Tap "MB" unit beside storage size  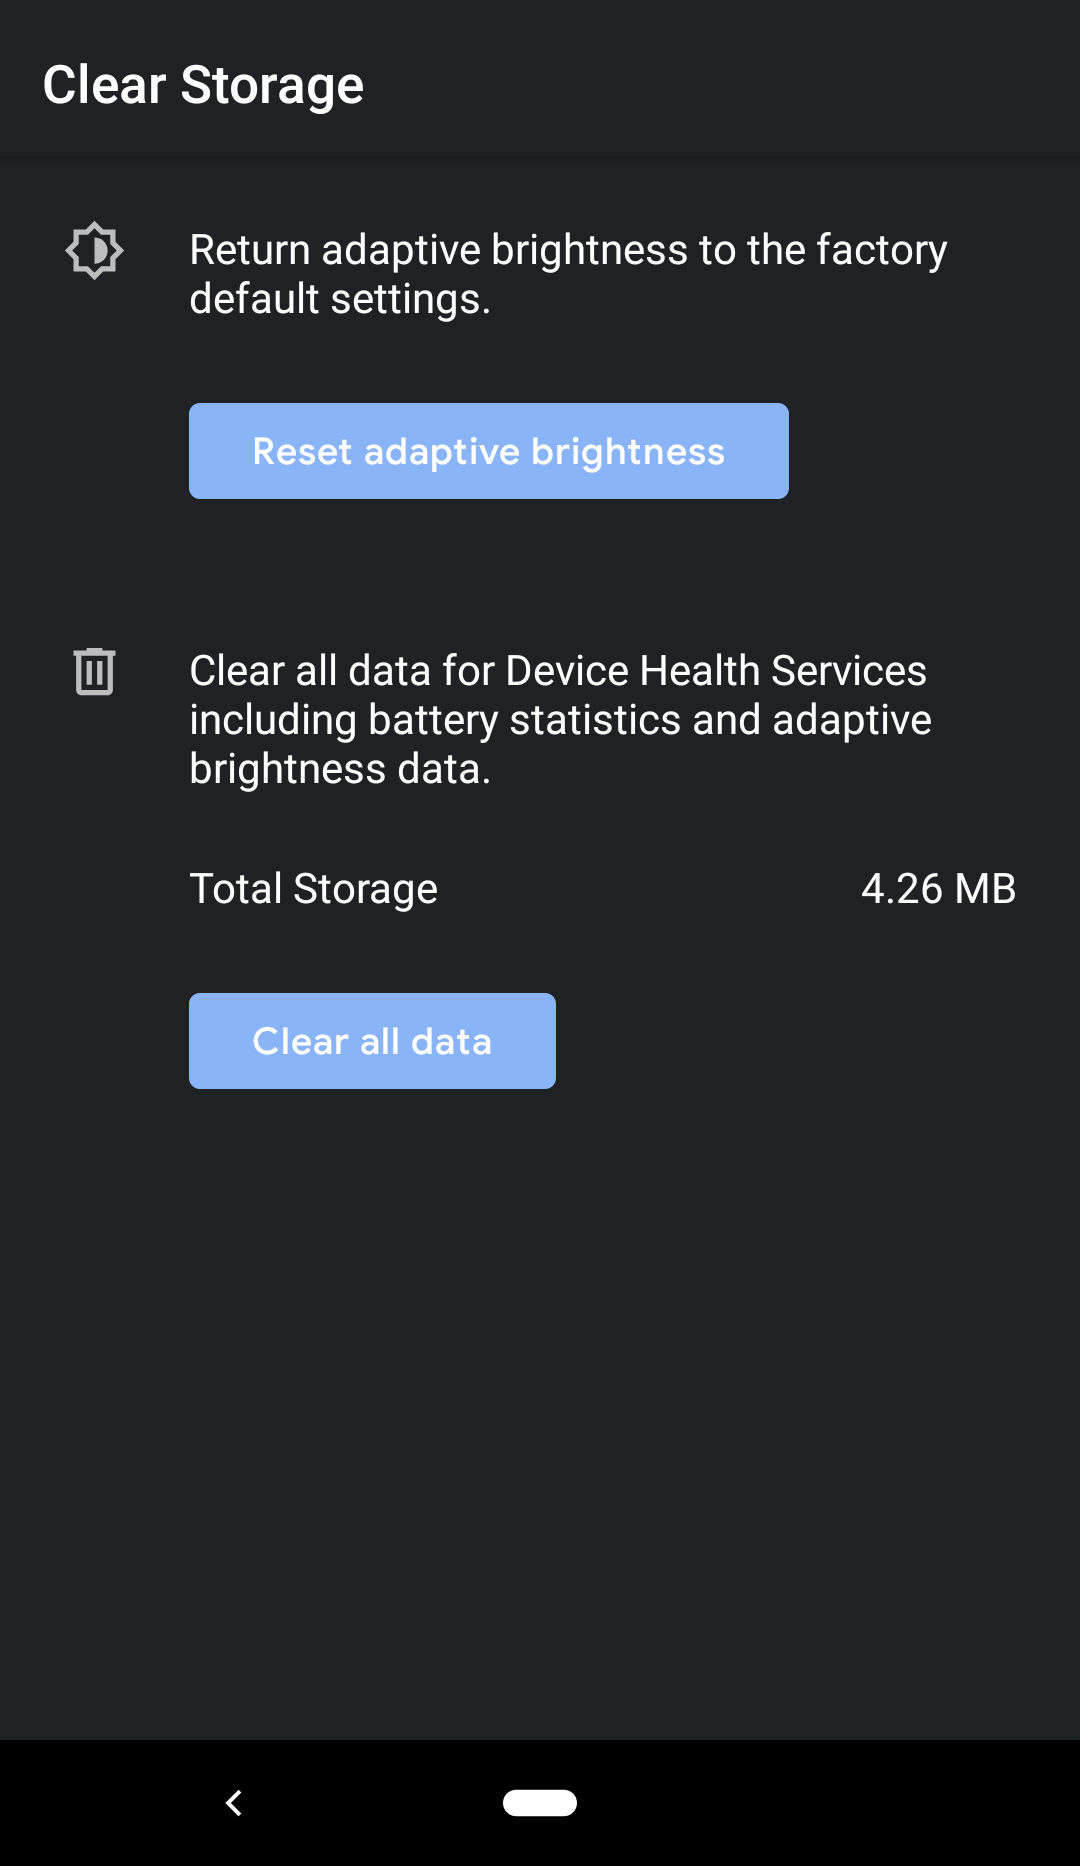(985, 889)
